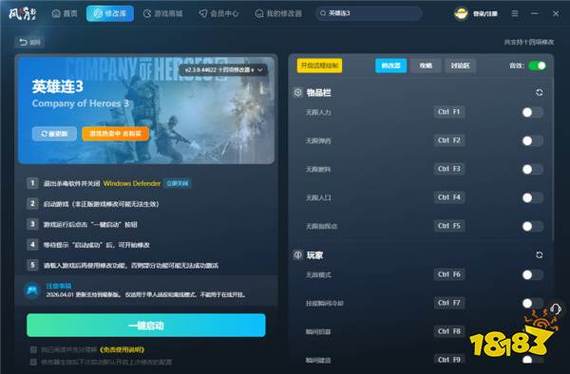
Task: Open the hamburger menu in title bar
Action: (515, 13)
